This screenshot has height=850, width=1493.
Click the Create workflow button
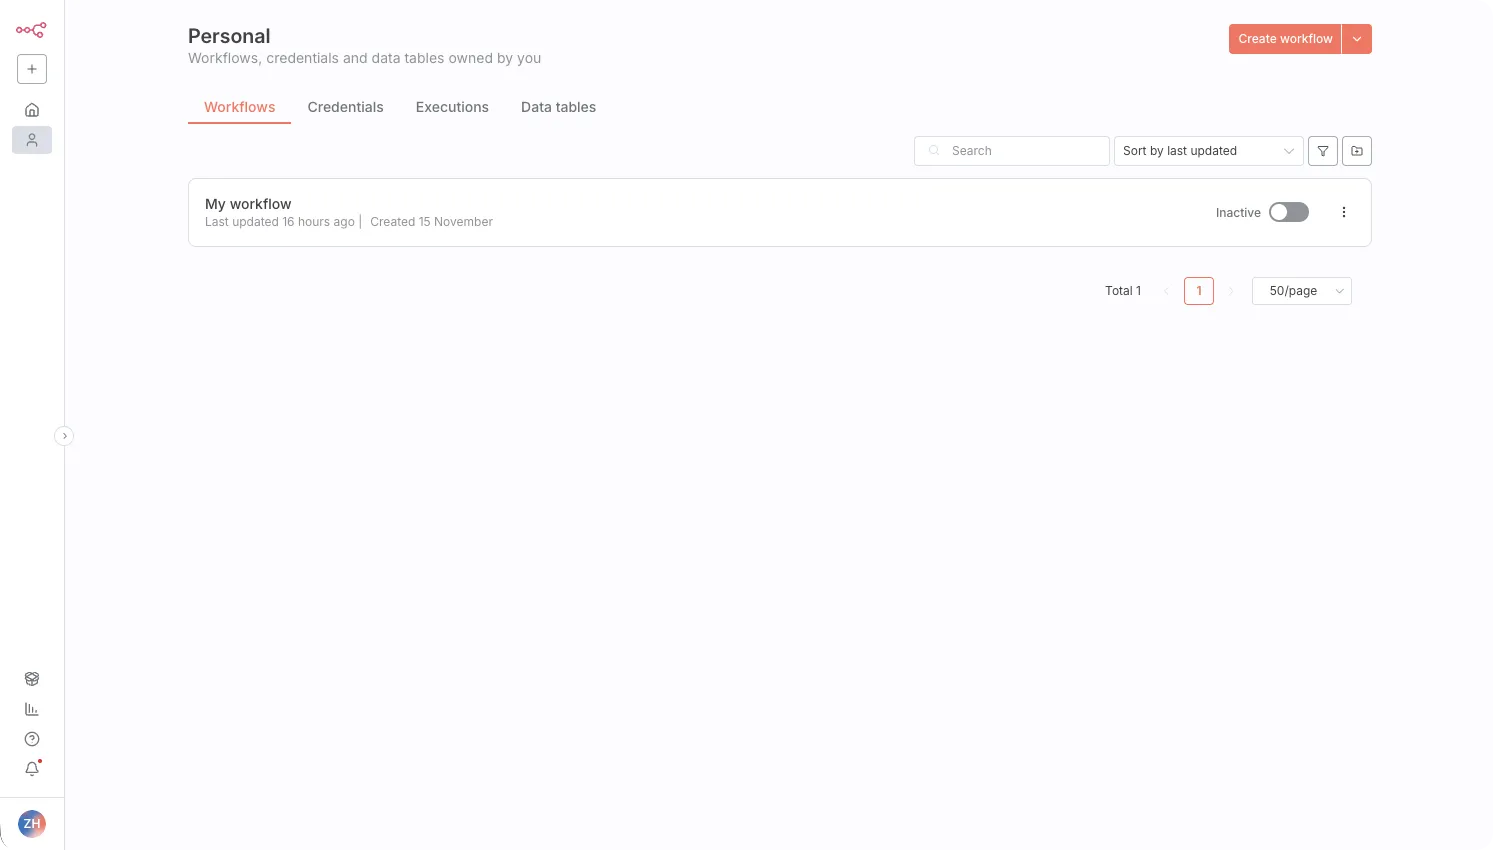(x=1284, y=39)
